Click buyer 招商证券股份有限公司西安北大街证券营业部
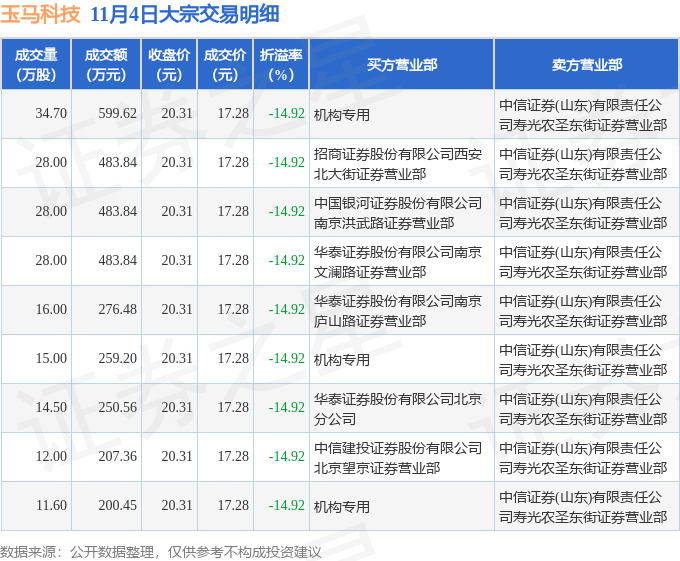The width and height of the screenshot is (680, 561). tap(398, 164)
